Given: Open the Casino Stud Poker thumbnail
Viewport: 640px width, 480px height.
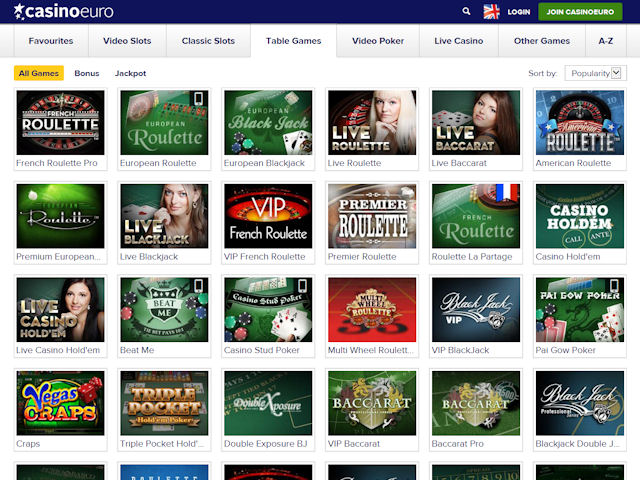Looking at the screenshot, I should tap(268, 310).
